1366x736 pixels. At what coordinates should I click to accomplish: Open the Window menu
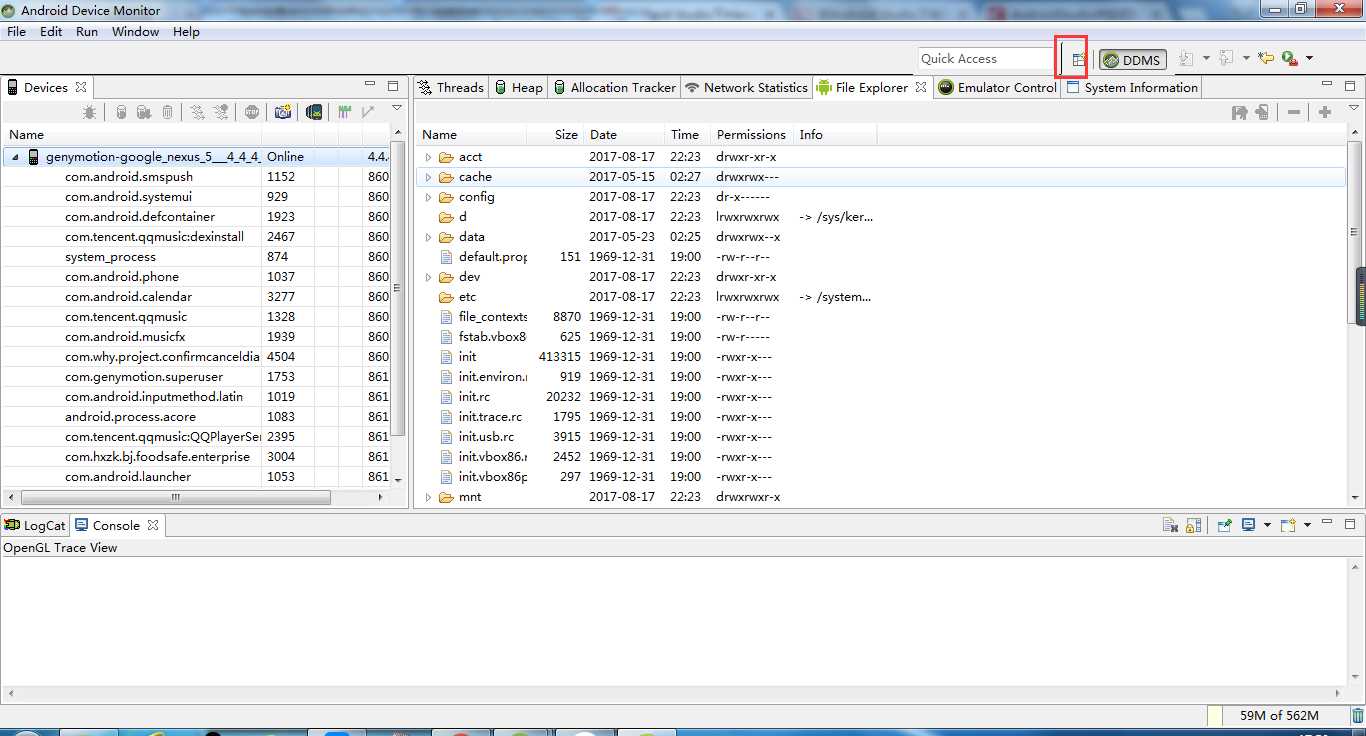point(135,32)
